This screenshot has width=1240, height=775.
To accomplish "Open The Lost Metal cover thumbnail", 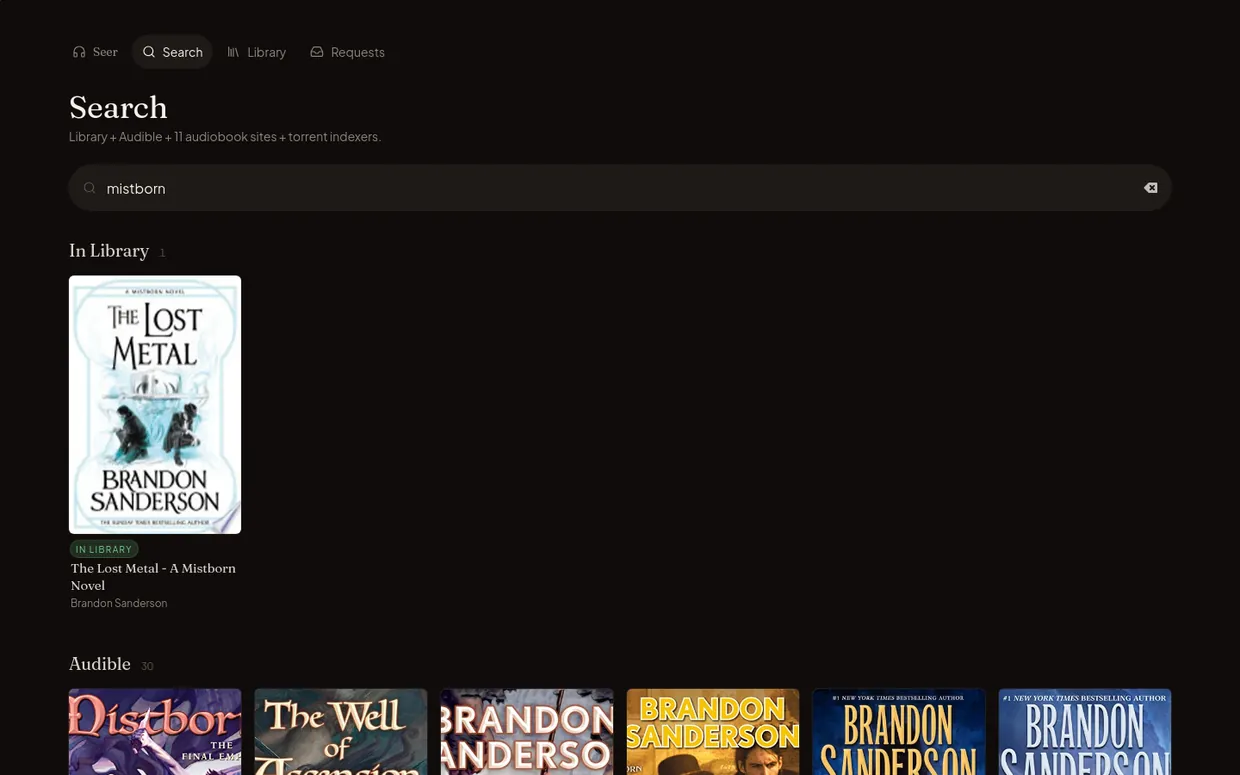I will coord(155,405).
